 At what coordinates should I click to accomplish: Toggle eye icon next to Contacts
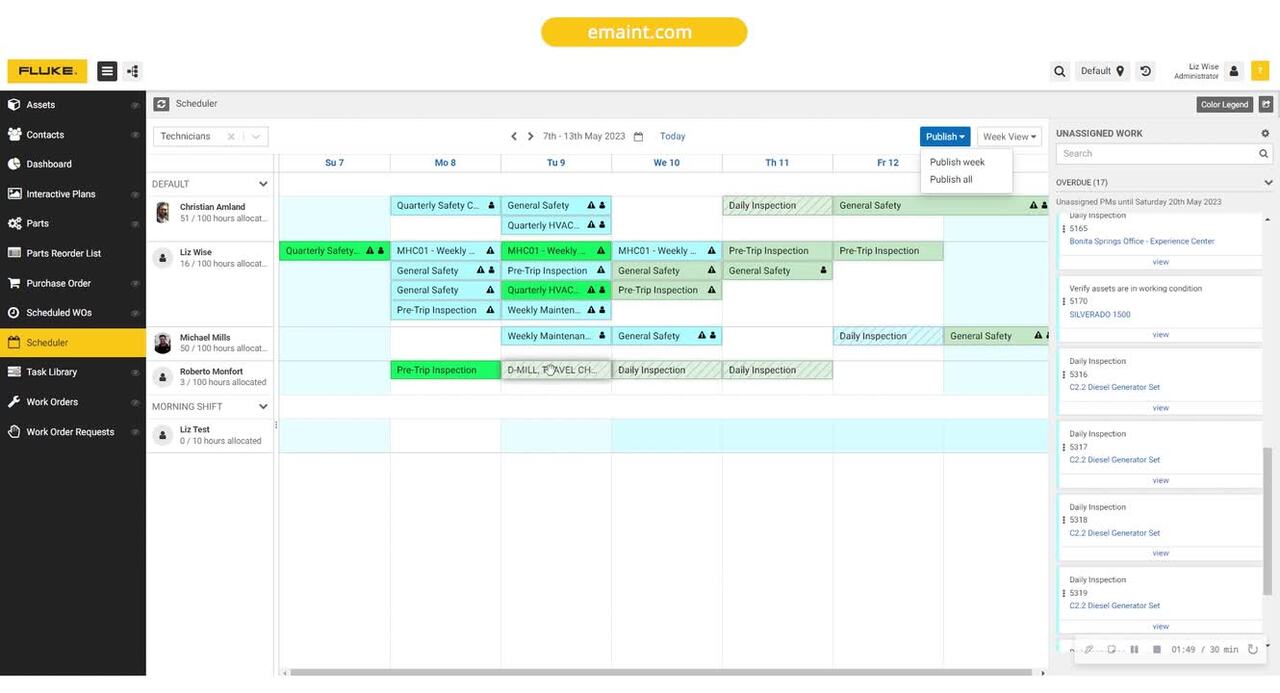click(x=135, y=134)
